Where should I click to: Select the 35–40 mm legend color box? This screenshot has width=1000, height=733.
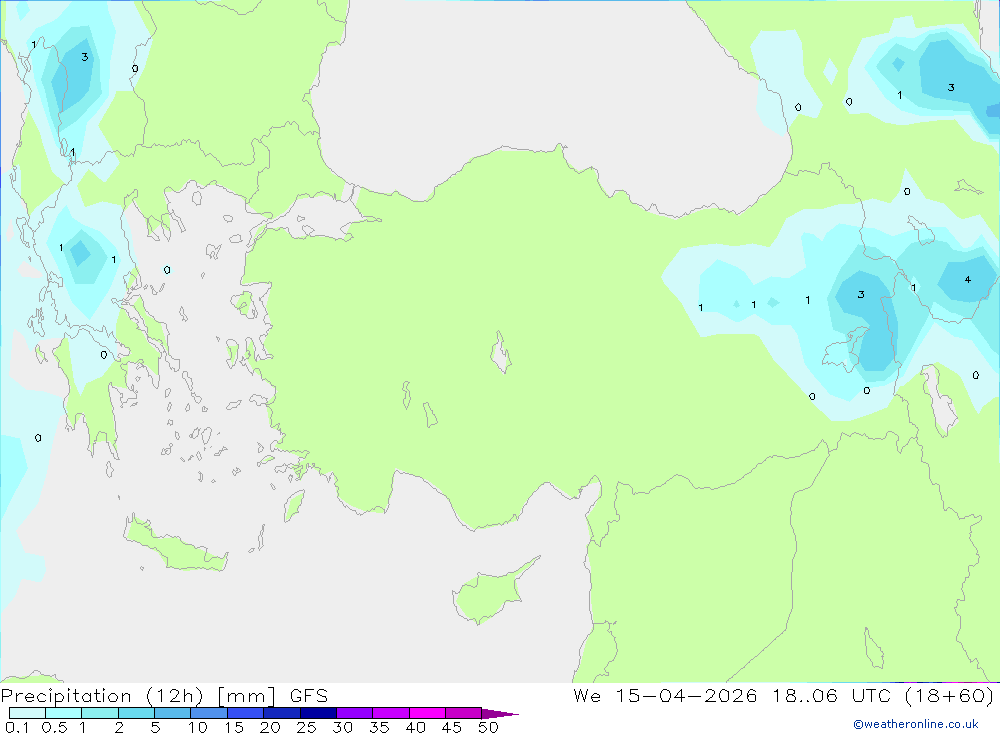390,713
